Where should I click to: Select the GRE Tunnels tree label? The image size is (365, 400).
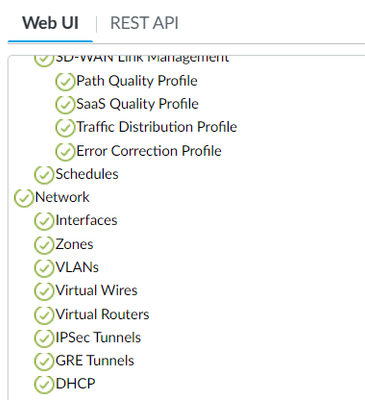pyautogui.click(x=95, y=361)
